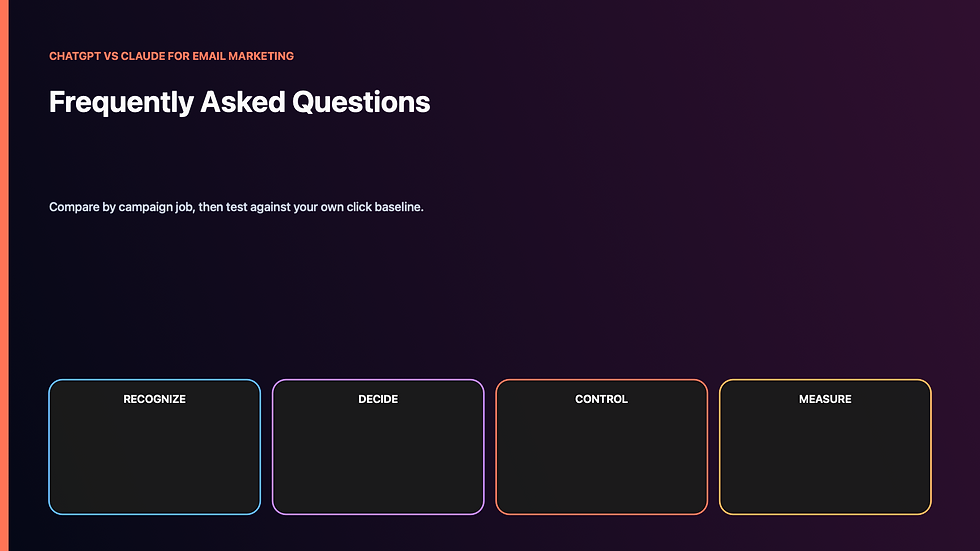Select the DECIDE card
980x551 pixels.
(378, 447)
